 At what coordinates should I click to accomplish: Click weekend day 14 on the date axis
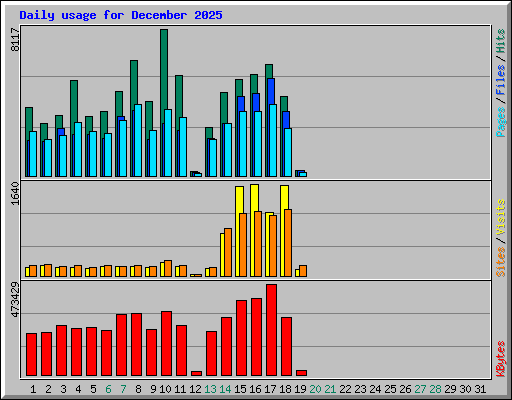coord(225,389)
